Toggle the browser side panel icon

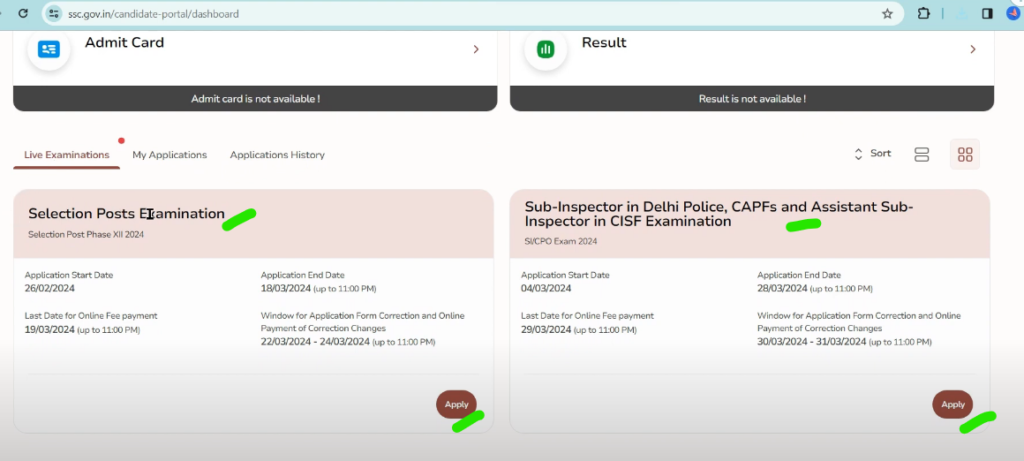click(987, 13)
